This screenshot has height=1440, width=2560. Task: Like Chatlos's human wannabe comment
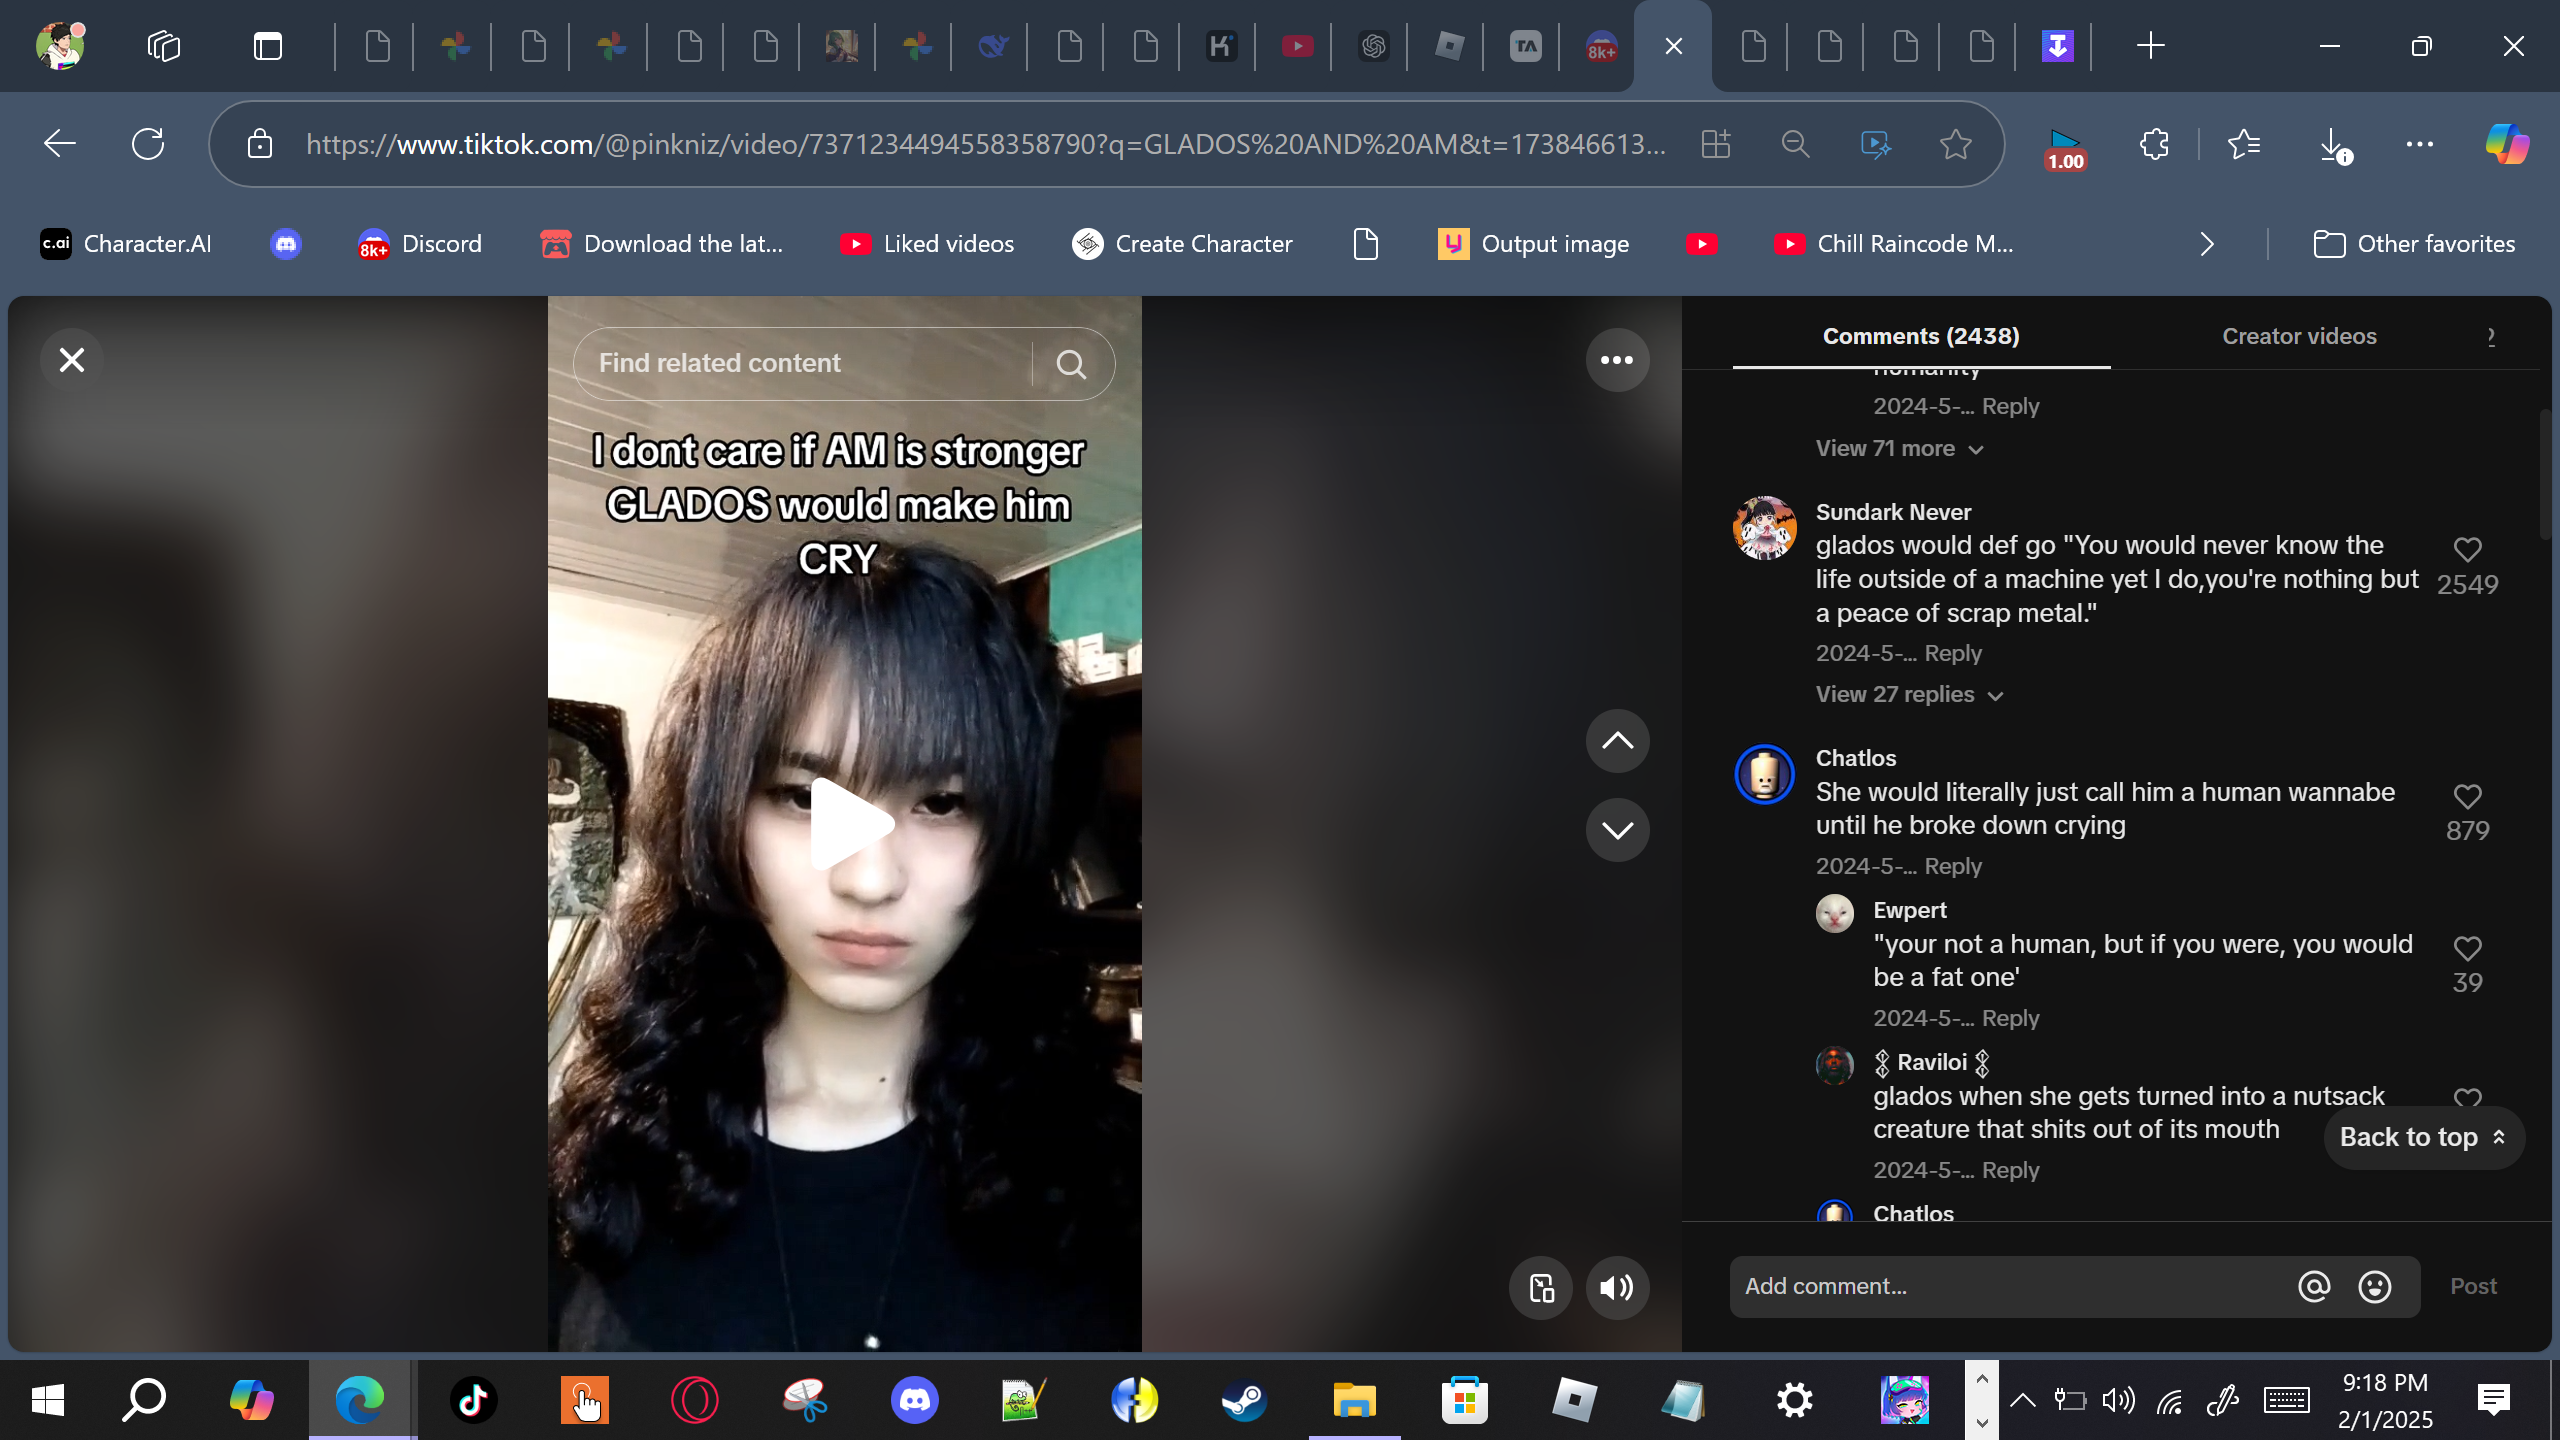point(2467,797)
